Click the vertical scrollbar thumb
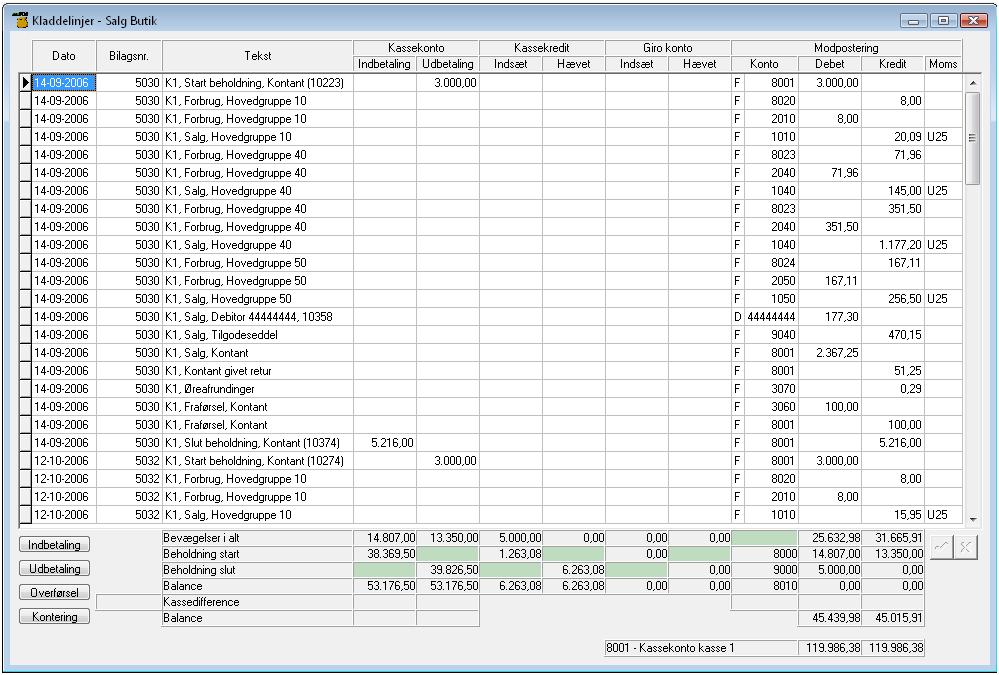Screen dimensions: 999x675 click(x=971, y=138)
